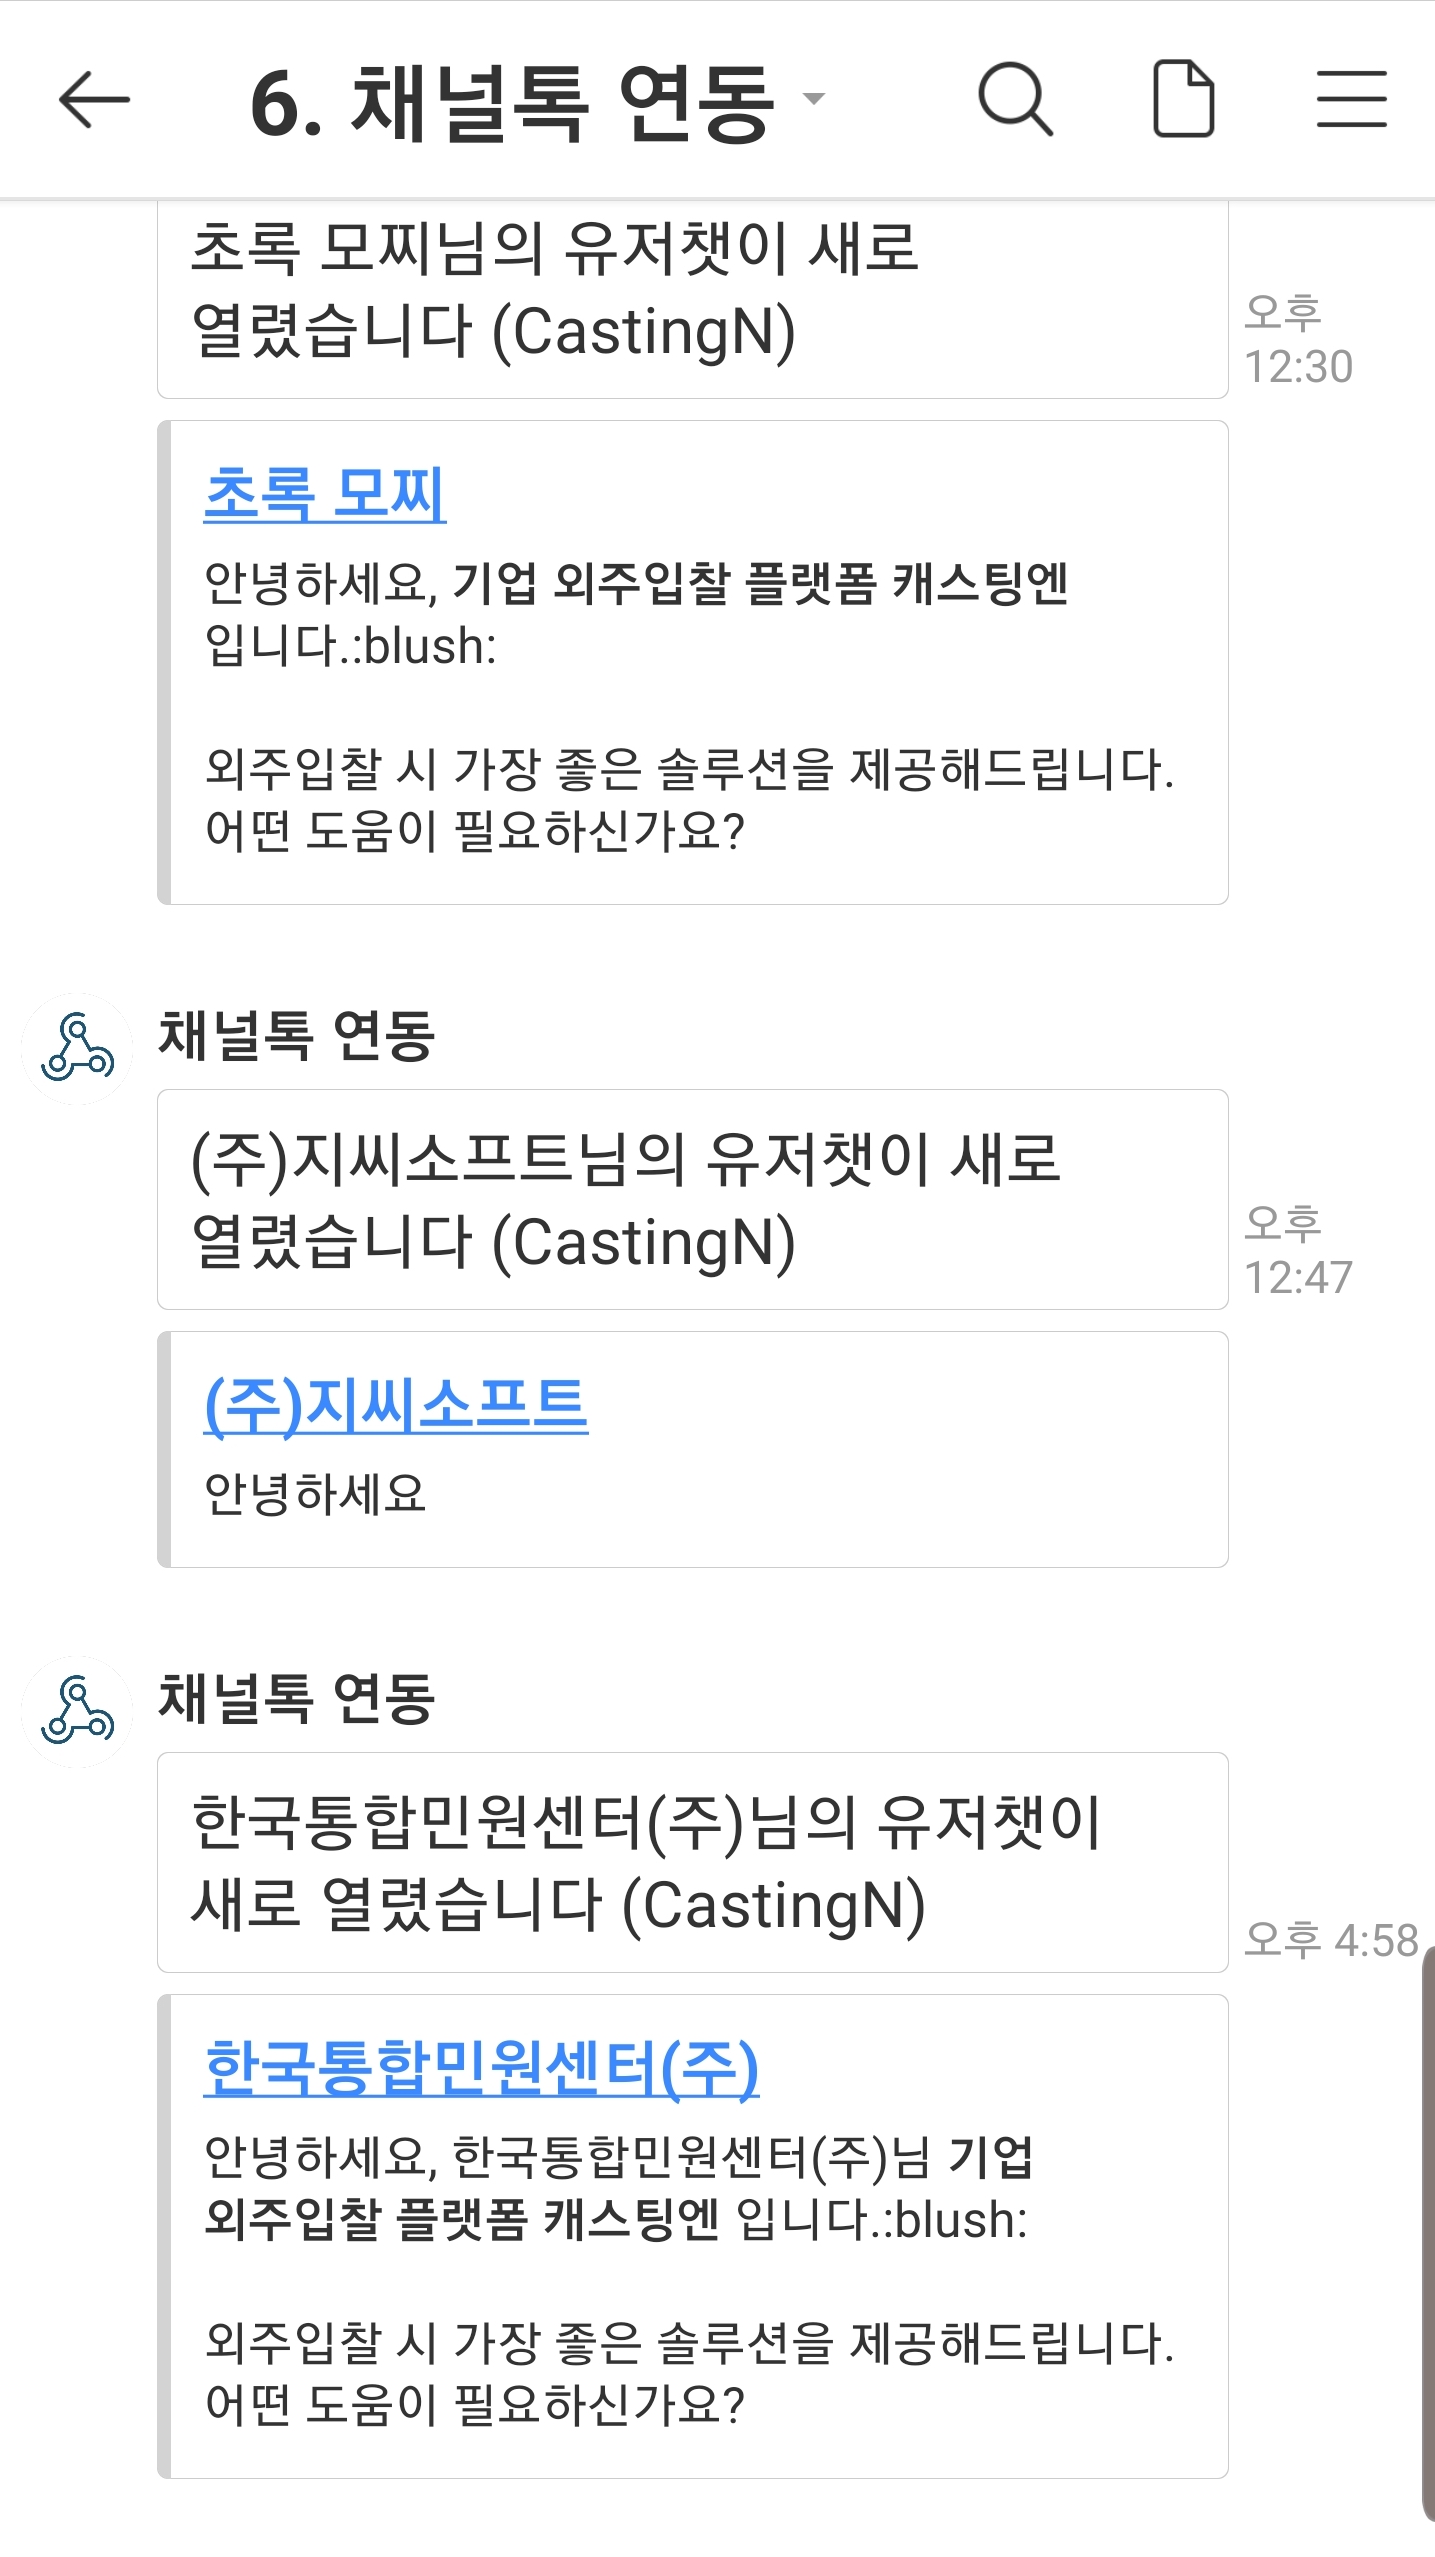
Task: Tap the 채널톡 연동 sender name at 4:58
Action: pos(297,1698)
